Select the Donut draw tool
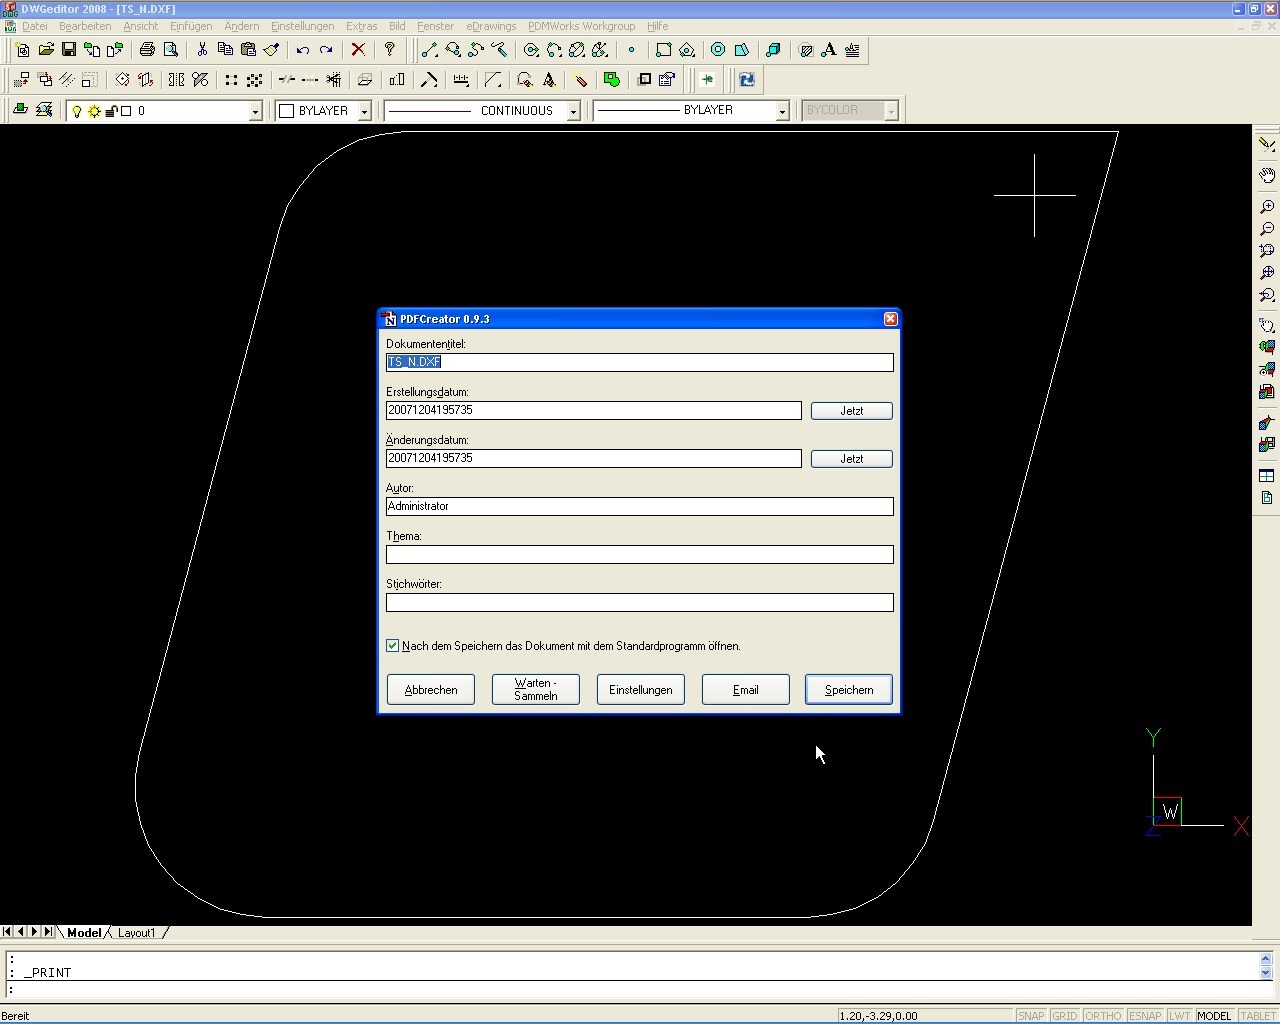The height and width of the screenshot is (1024, 1280). click(718, 50)
